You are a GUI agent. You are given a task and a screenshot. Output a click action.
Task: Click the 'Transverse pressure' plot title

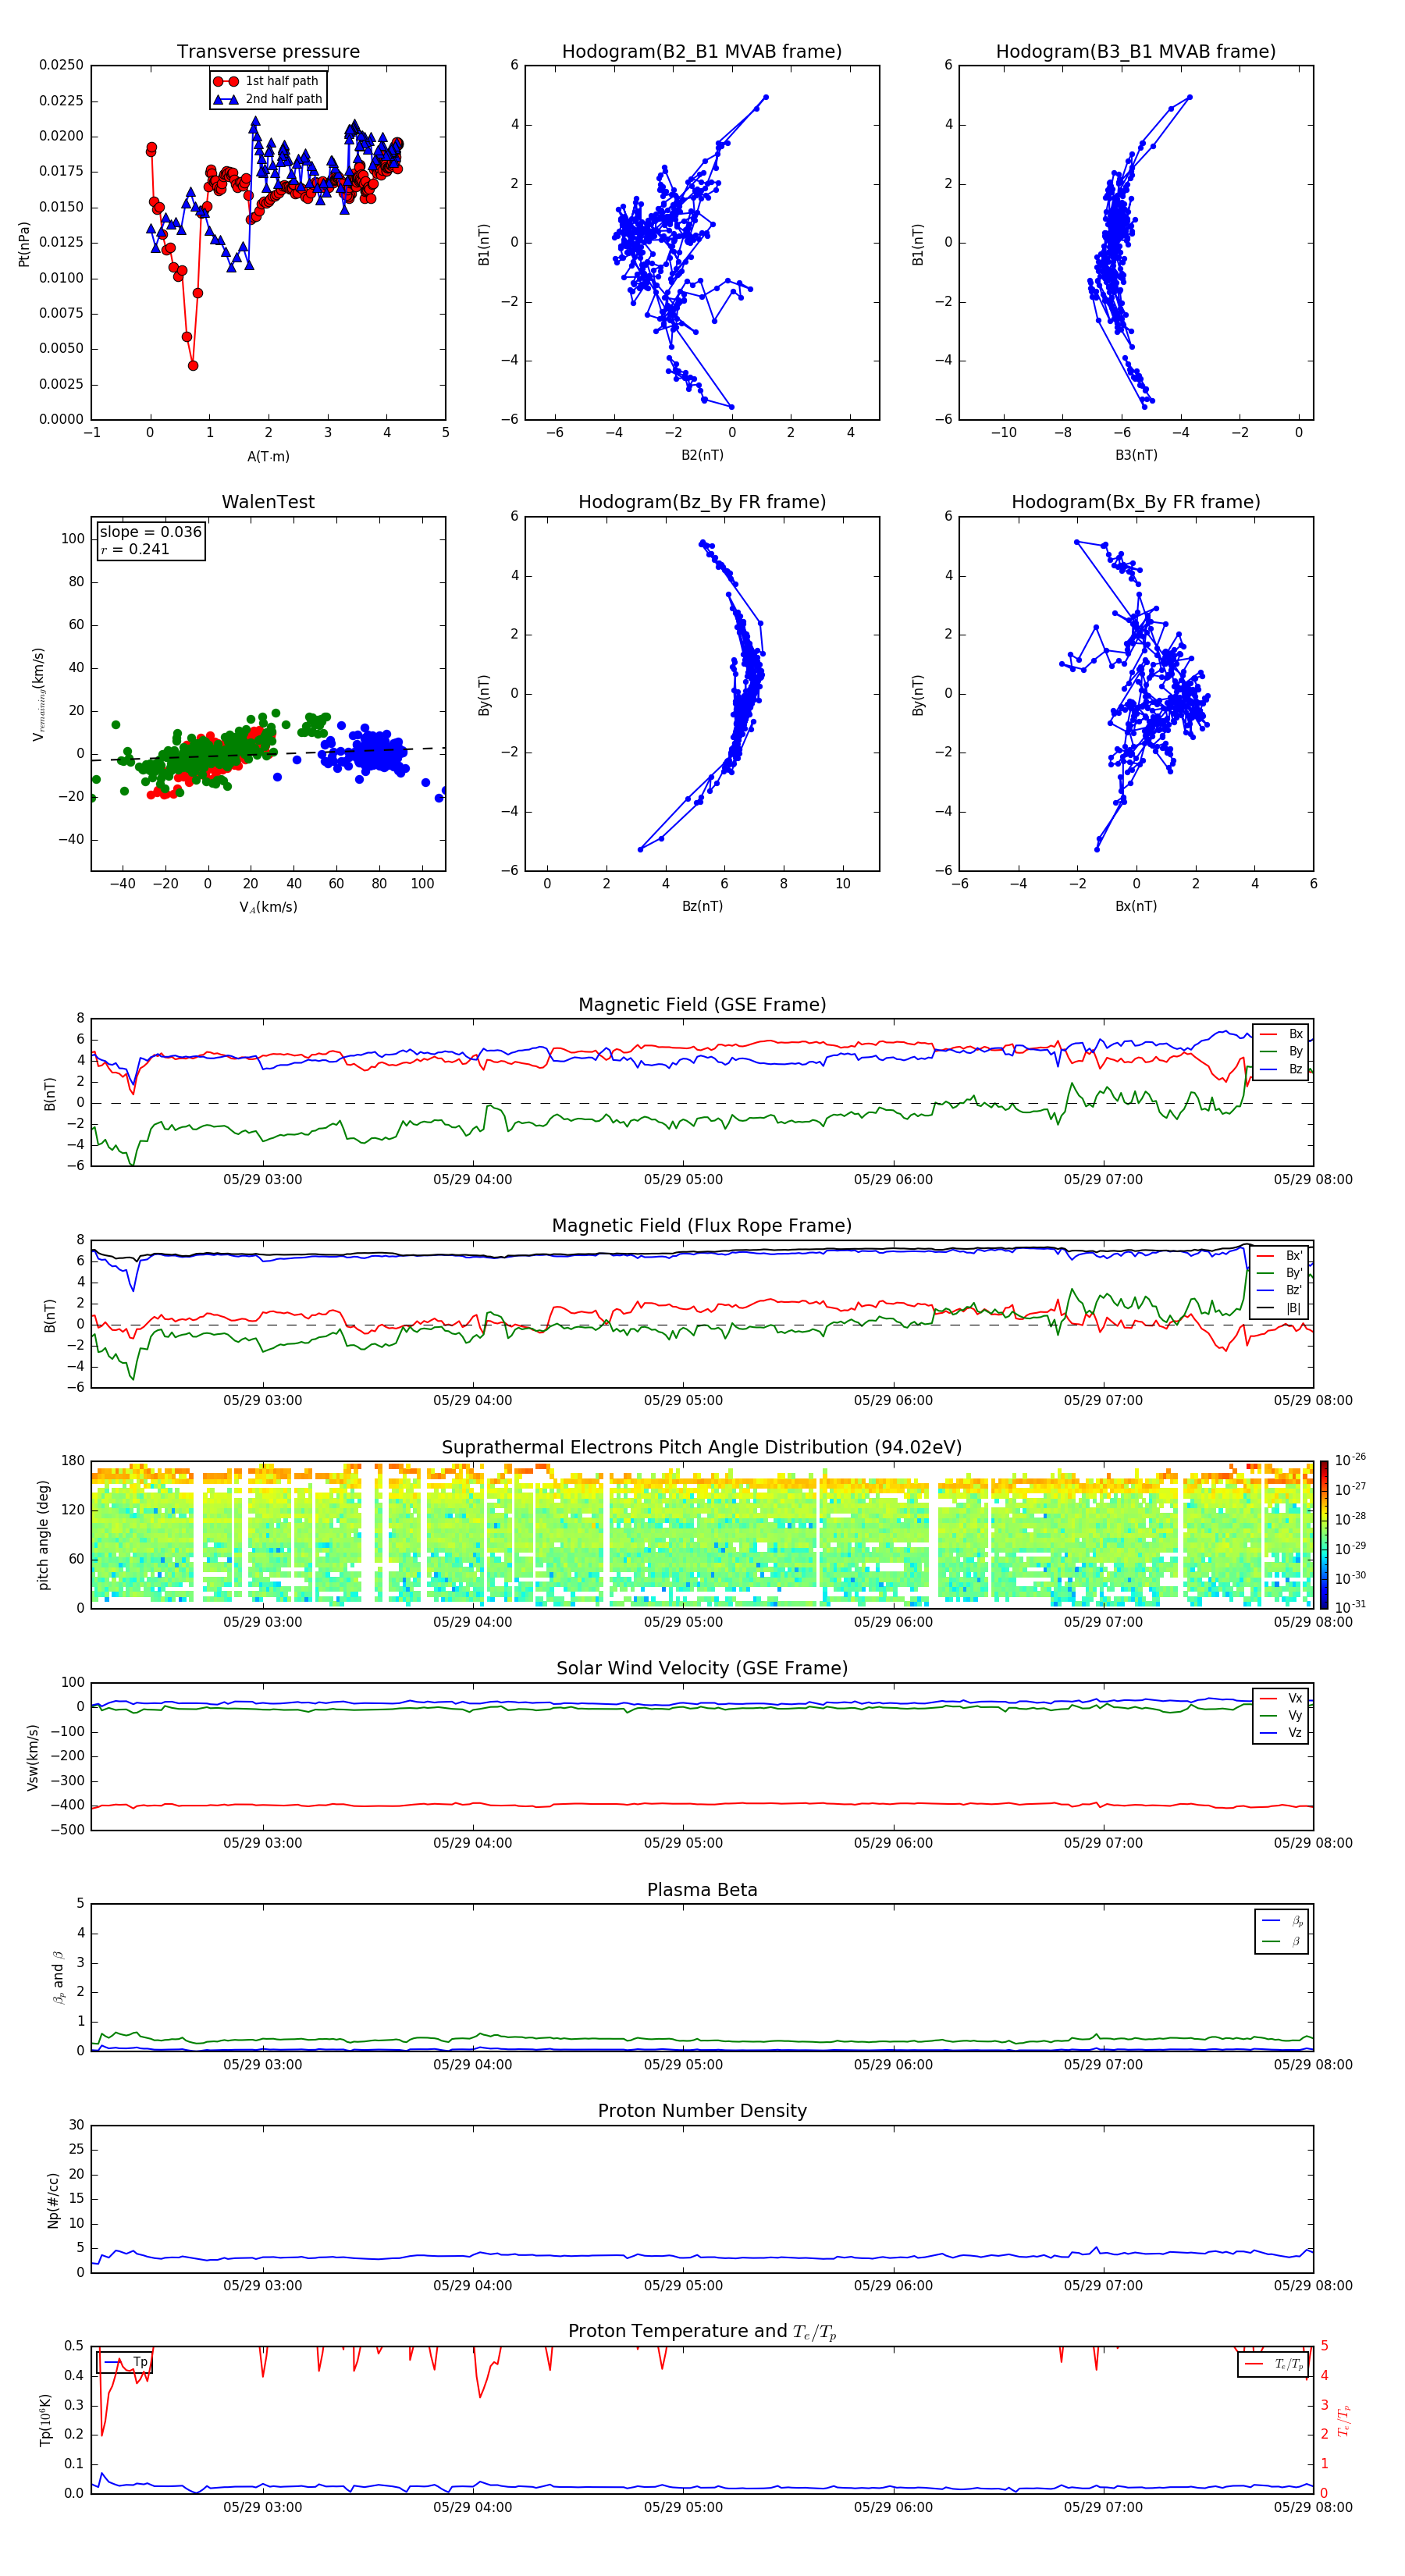[x=268, y=52]
